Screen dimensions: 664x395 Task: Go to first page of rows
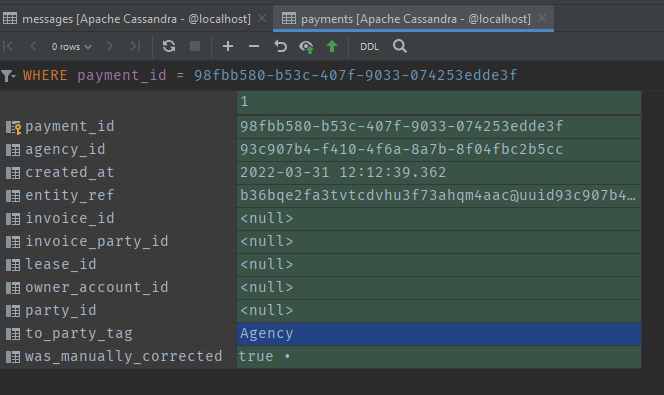click(8, 46)
